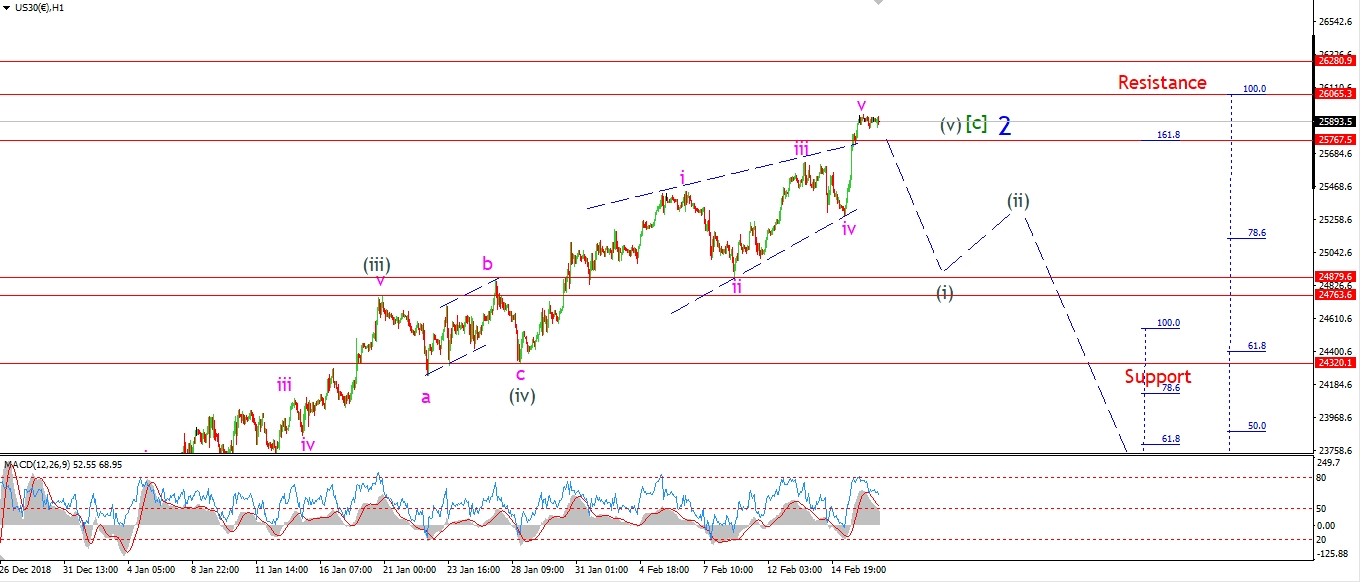The width and height of the screenshot is (1361, 582).
Task: Click the gray chart shift triangle marker
Action: [x=878, y=3]
